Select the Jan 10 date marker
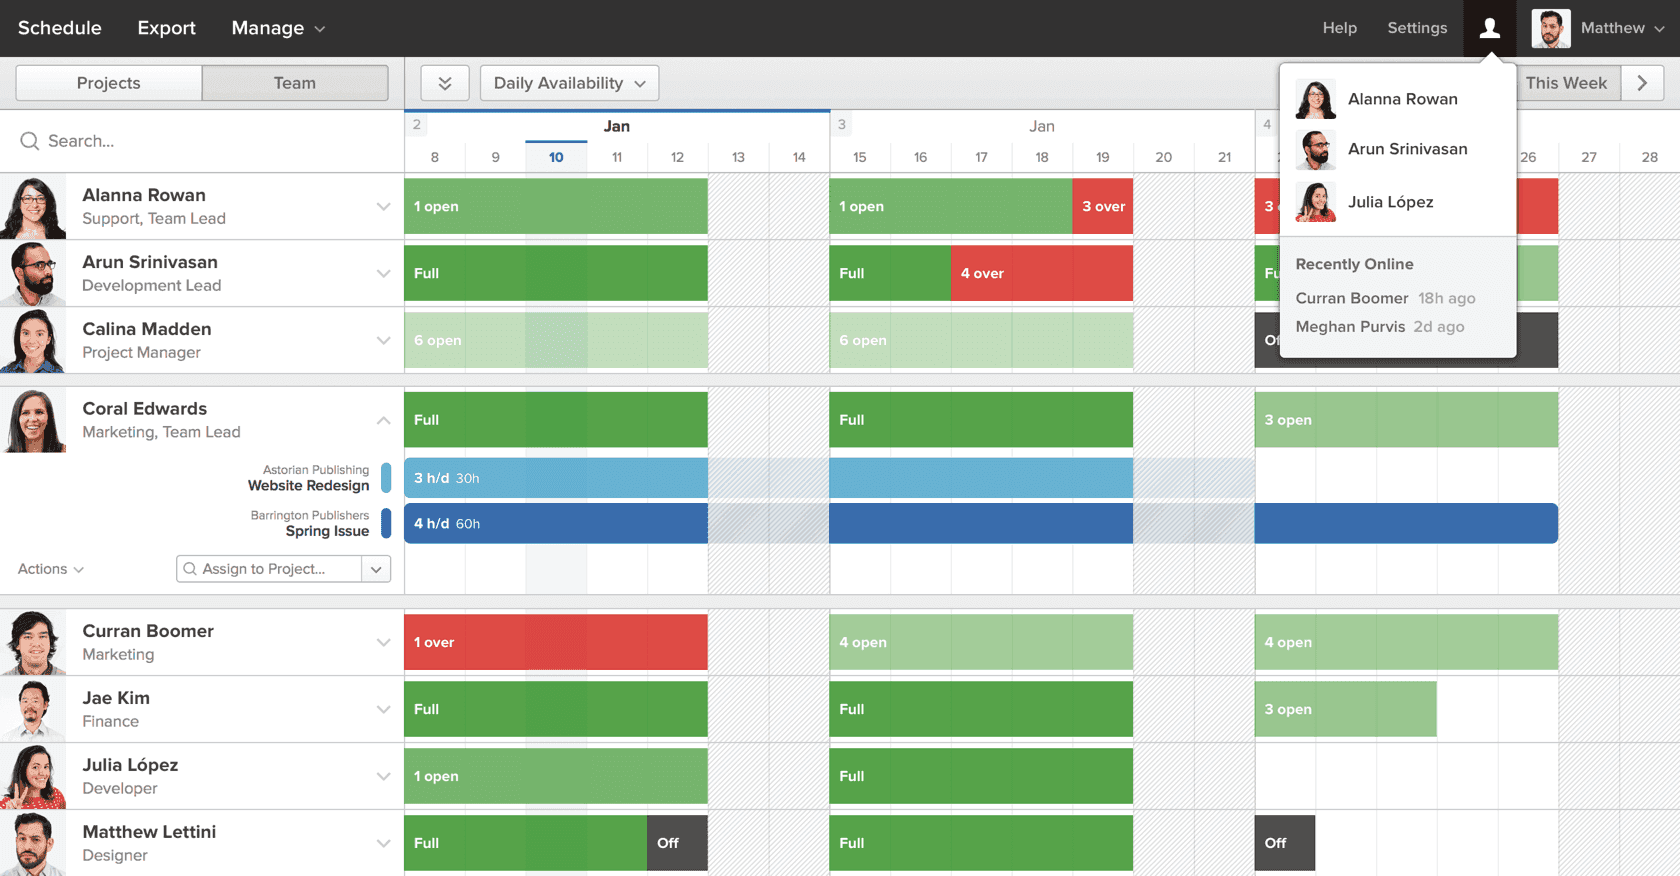This screenshot has width=1680, height=876. click(x=556, y=157)
